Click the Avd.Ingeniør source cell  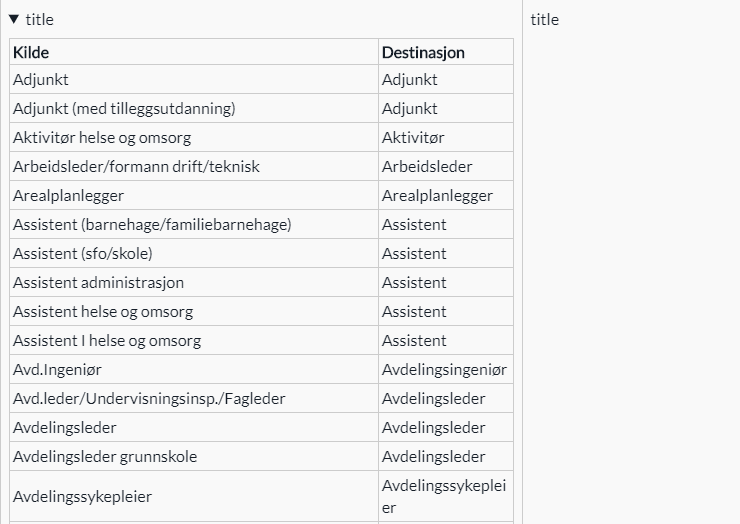57,370
